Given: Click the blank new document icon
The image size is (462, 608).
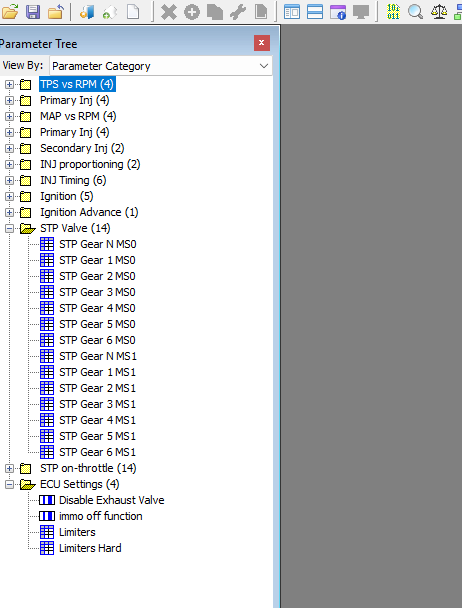Looking at the screenshot, I should (133, 12).
